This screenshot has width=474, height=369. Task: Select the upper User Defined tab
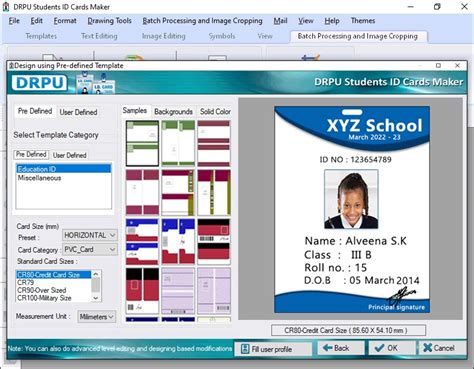78,112
